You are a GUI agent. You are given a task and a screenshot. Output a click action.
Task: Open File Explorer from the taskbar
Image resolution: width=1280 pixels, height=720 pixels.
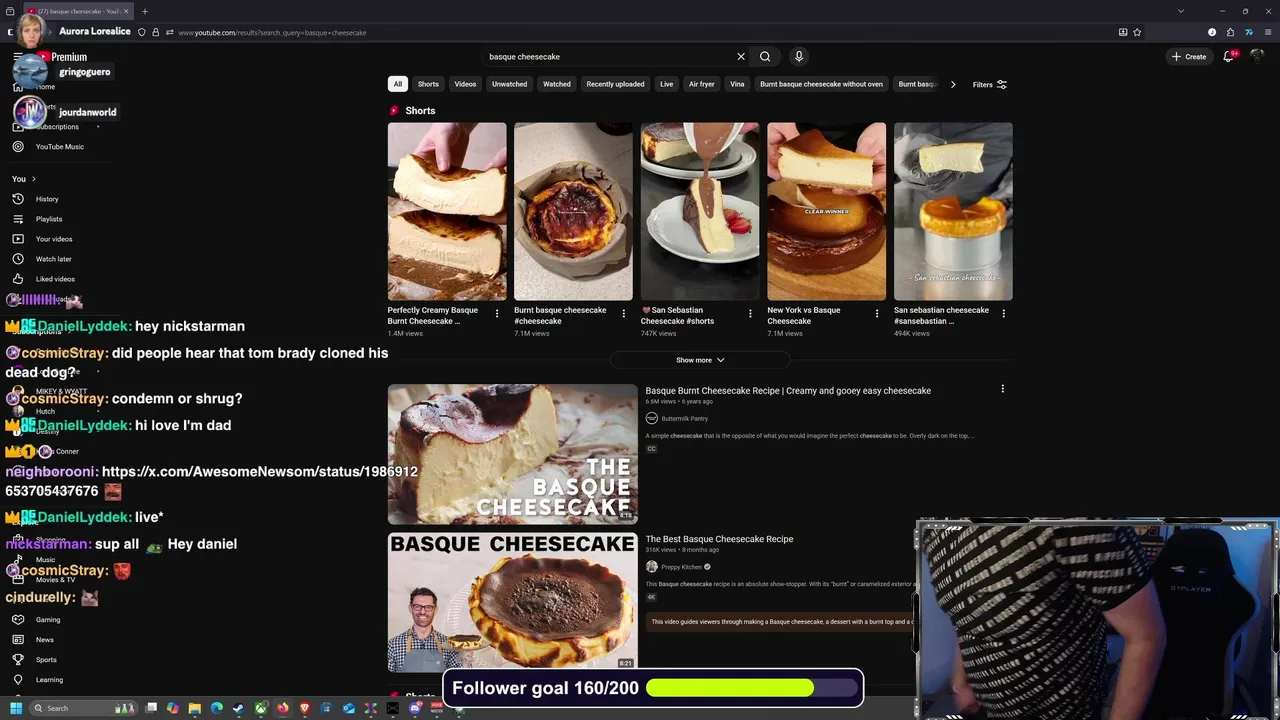(x=194, y=708)
